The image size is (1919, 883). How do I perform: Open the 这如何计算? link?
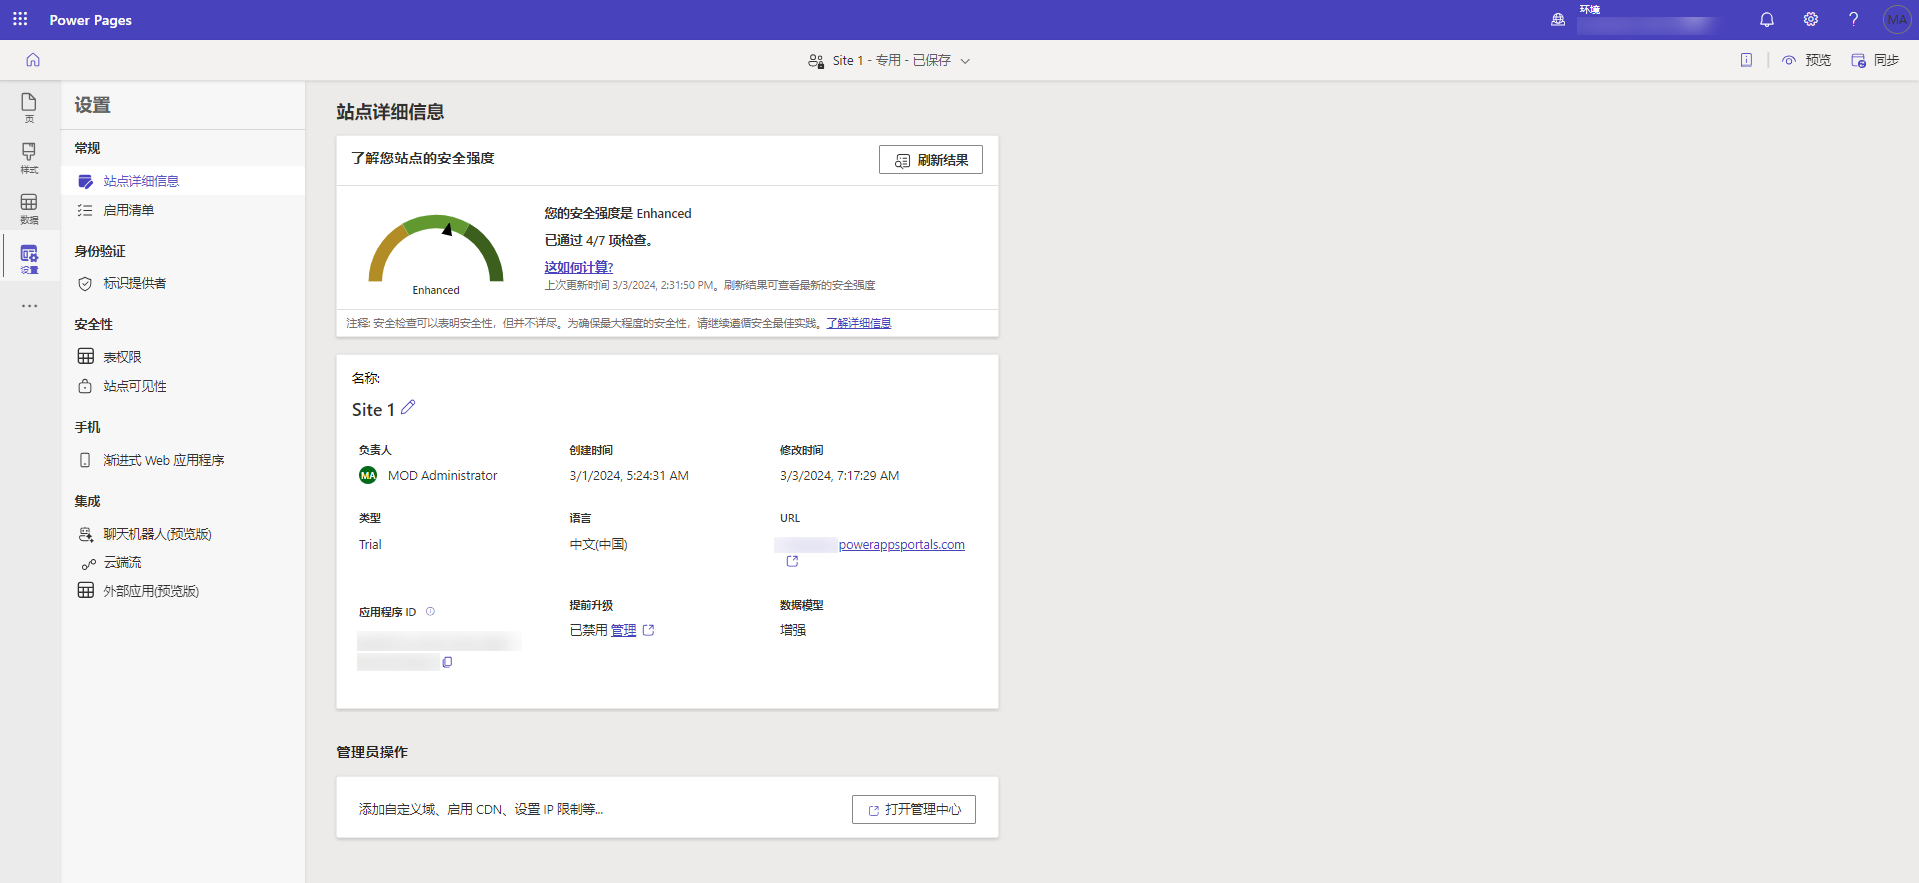[x=578, y=267]
